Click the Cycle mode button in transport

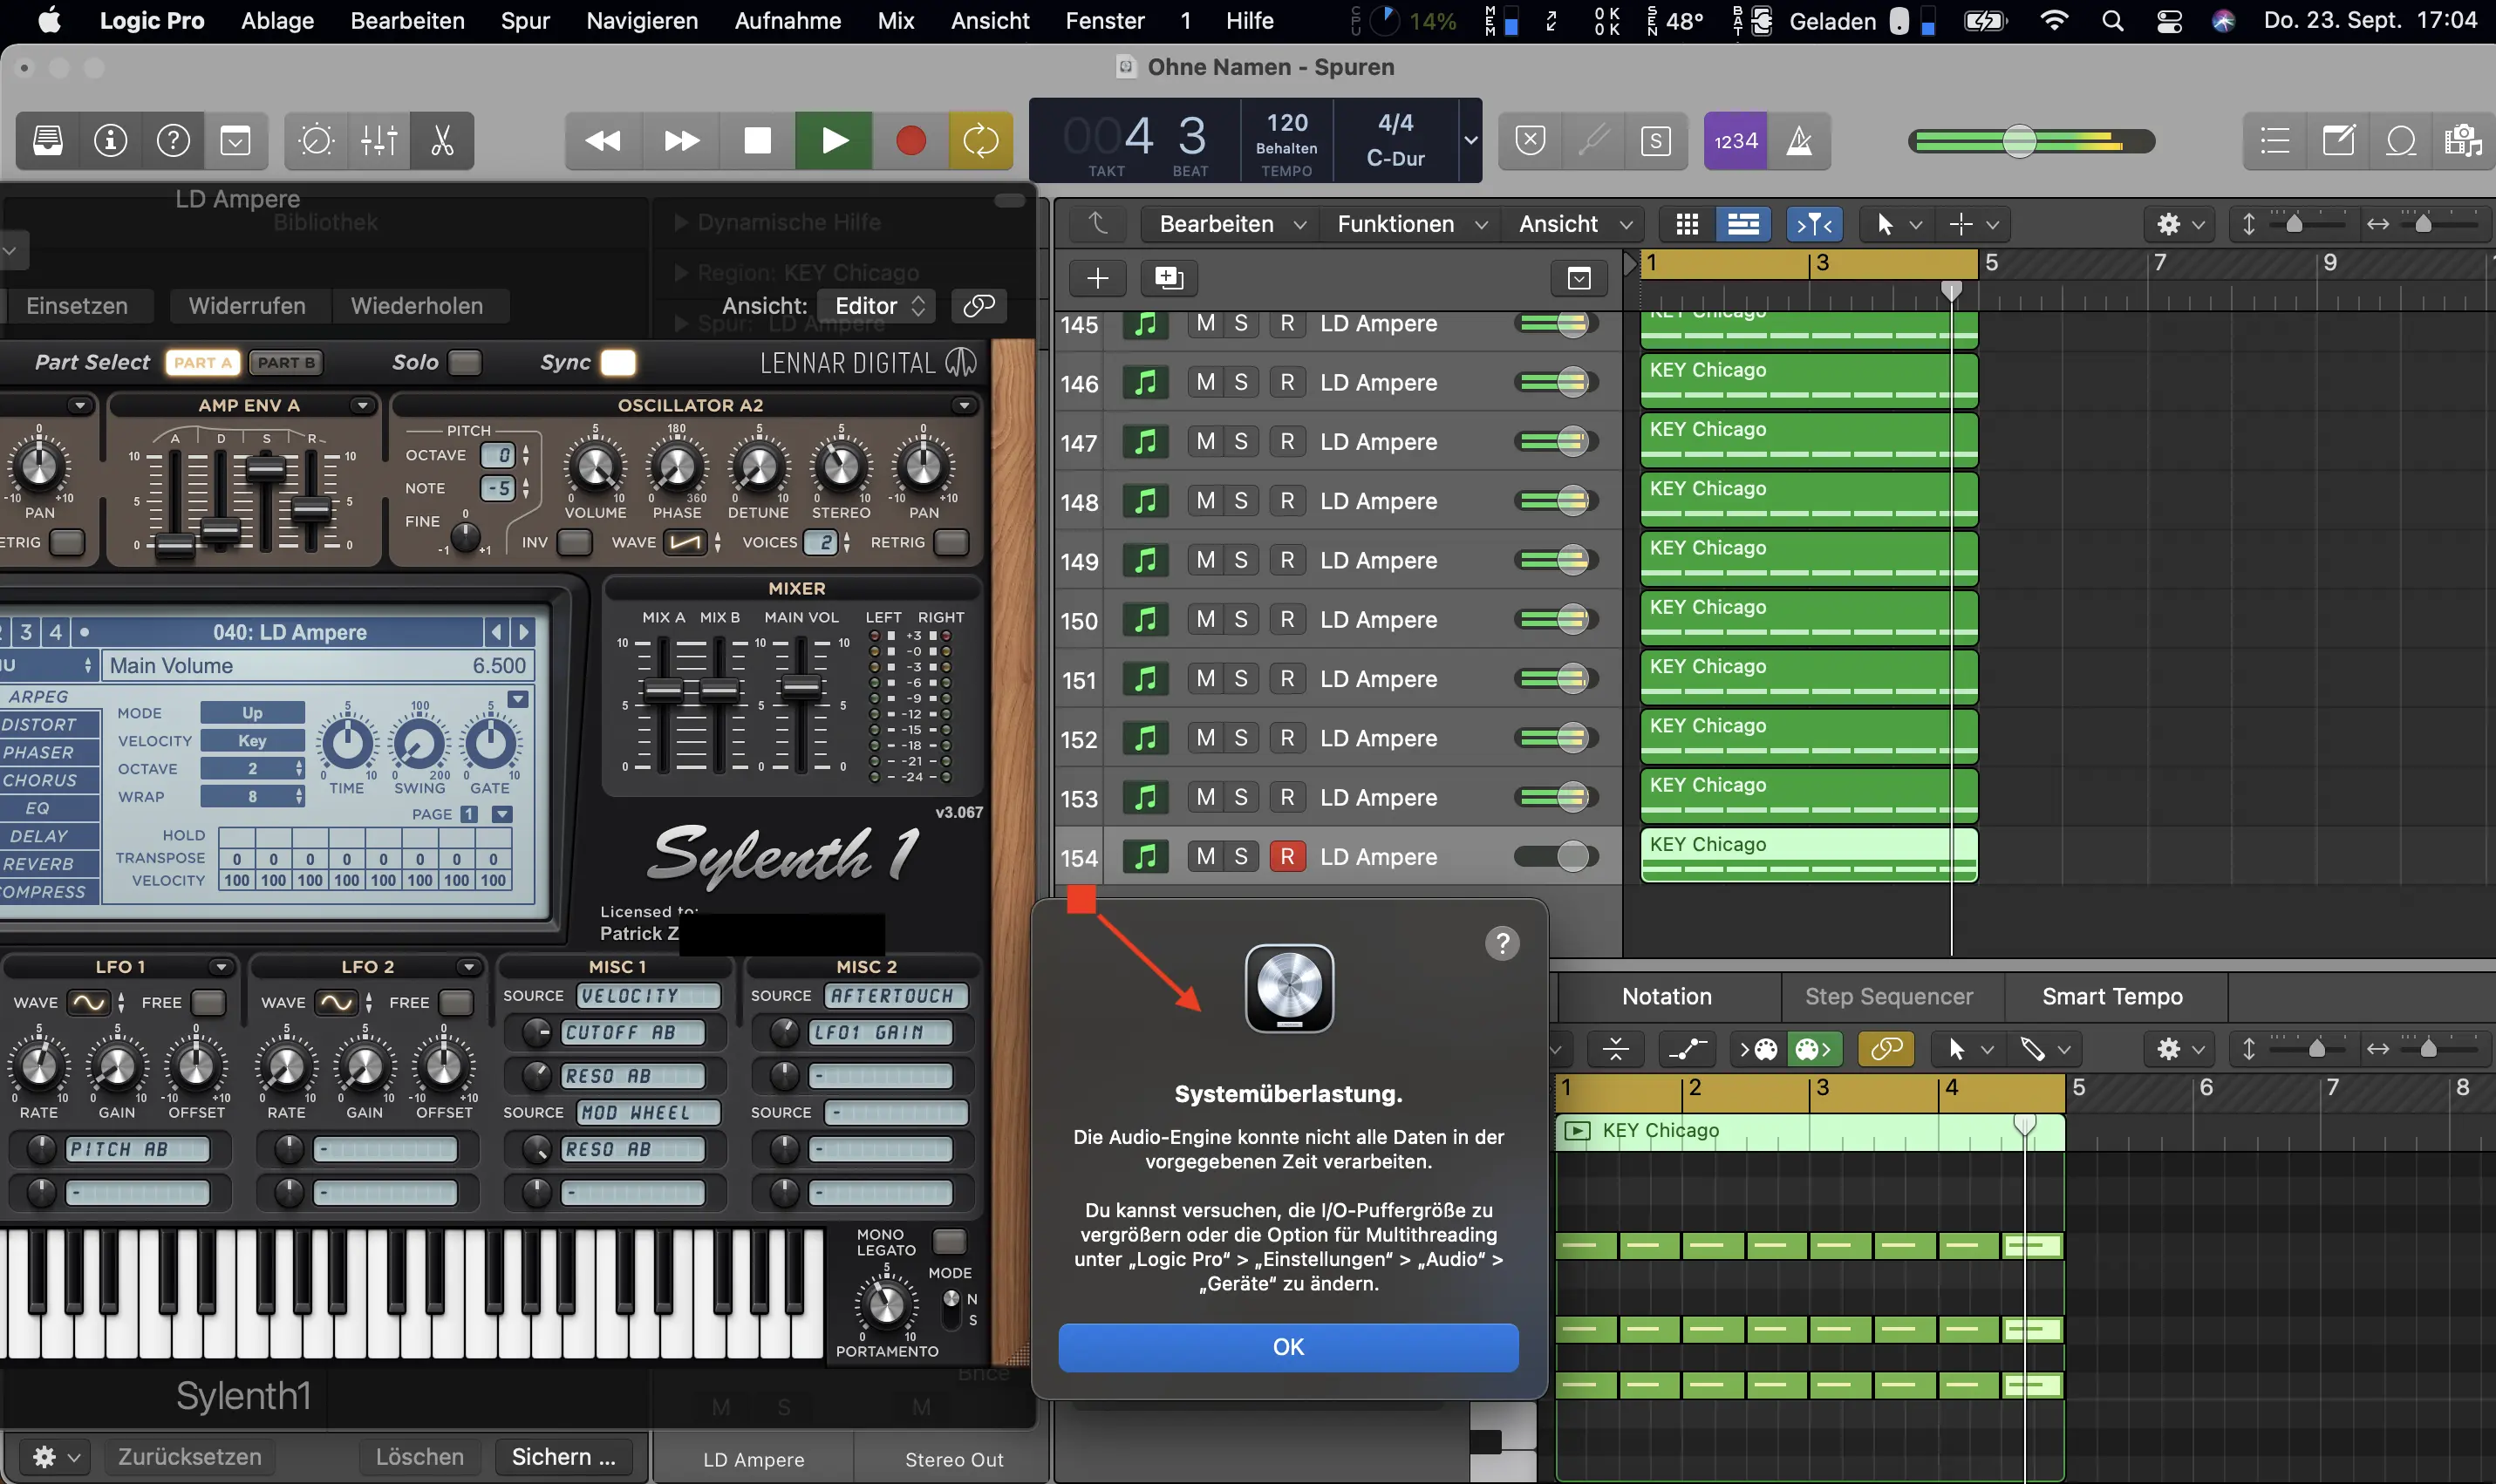click(x=980, y=141)
